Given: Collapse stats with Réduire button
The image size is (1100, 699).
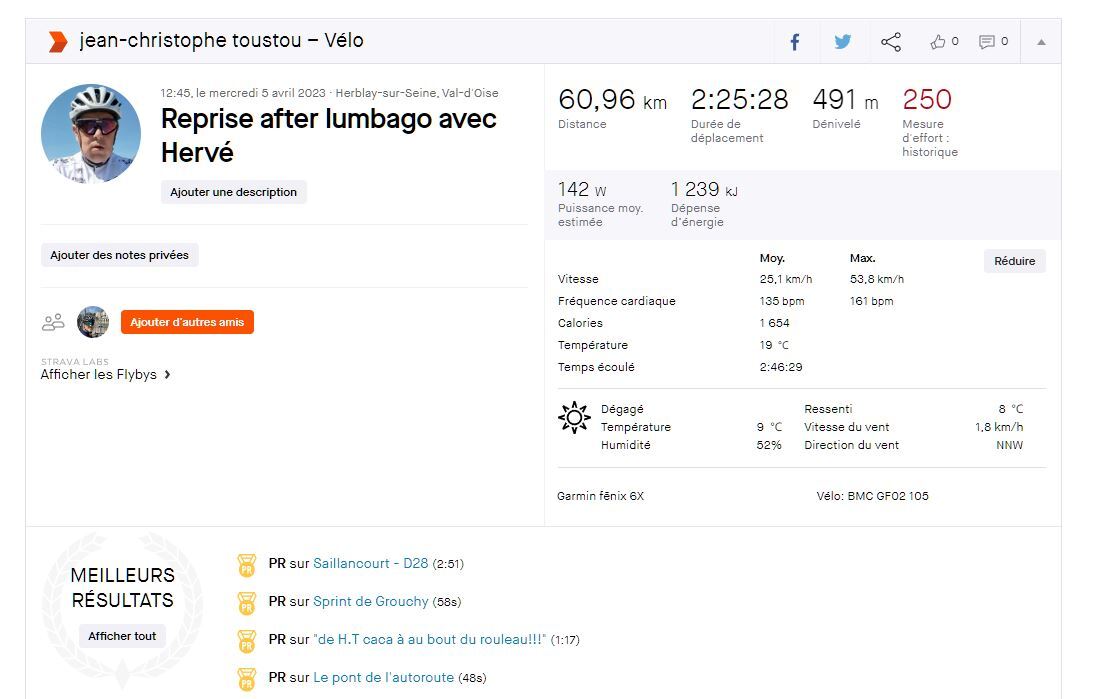Looking at the screenshot, I should (x=1014, y=261).
